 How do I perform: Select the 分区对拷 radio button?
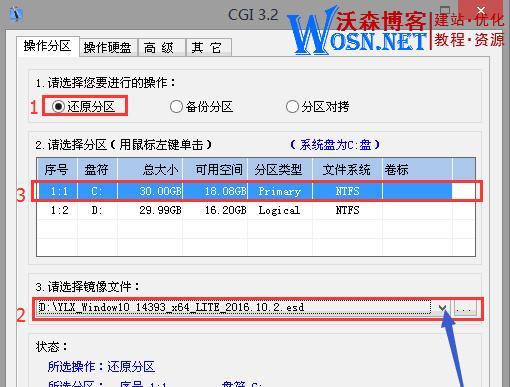[317, 107]
